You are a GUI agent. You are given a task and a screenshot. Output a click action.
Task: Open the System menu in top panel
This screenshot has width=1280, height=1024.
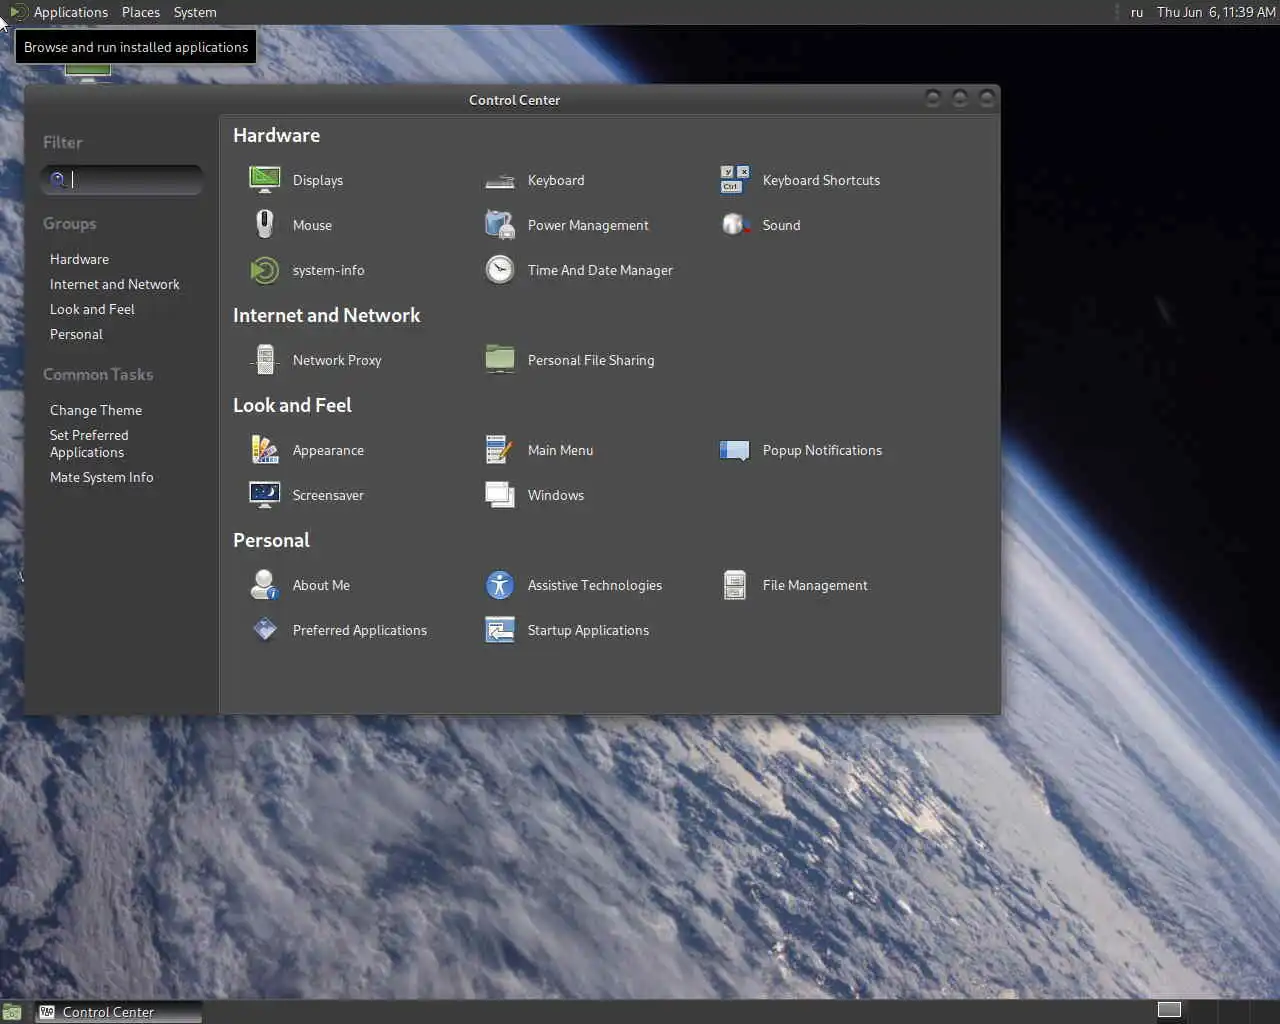click(x=195, y=12)
